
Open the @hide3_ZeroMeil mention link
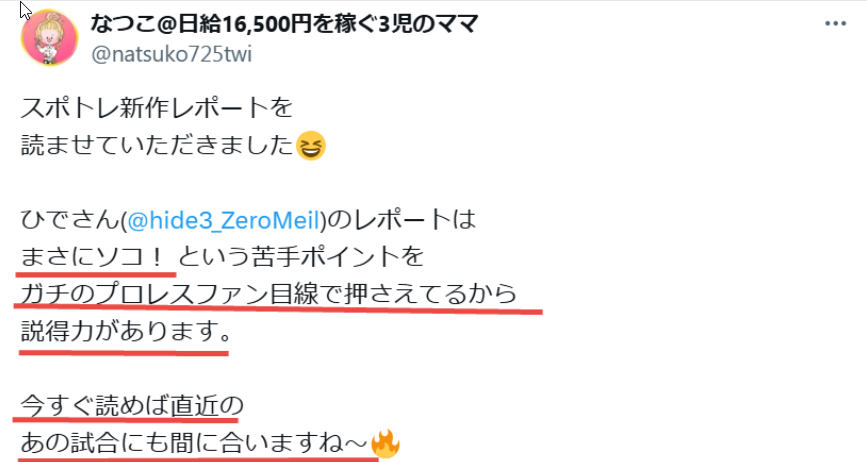(223, 220)
